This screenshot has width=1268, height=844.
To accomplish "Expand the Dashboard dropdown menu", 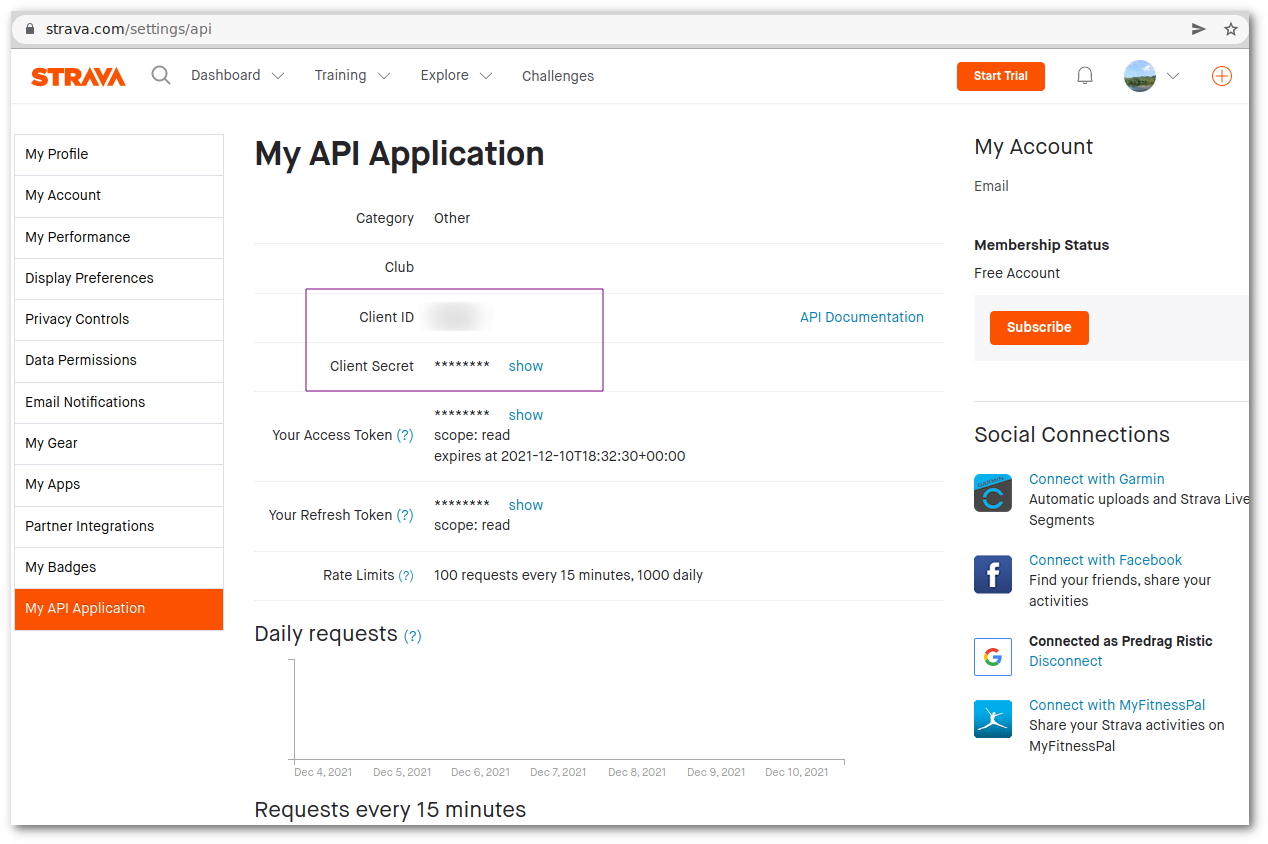I will coord(238,76).
